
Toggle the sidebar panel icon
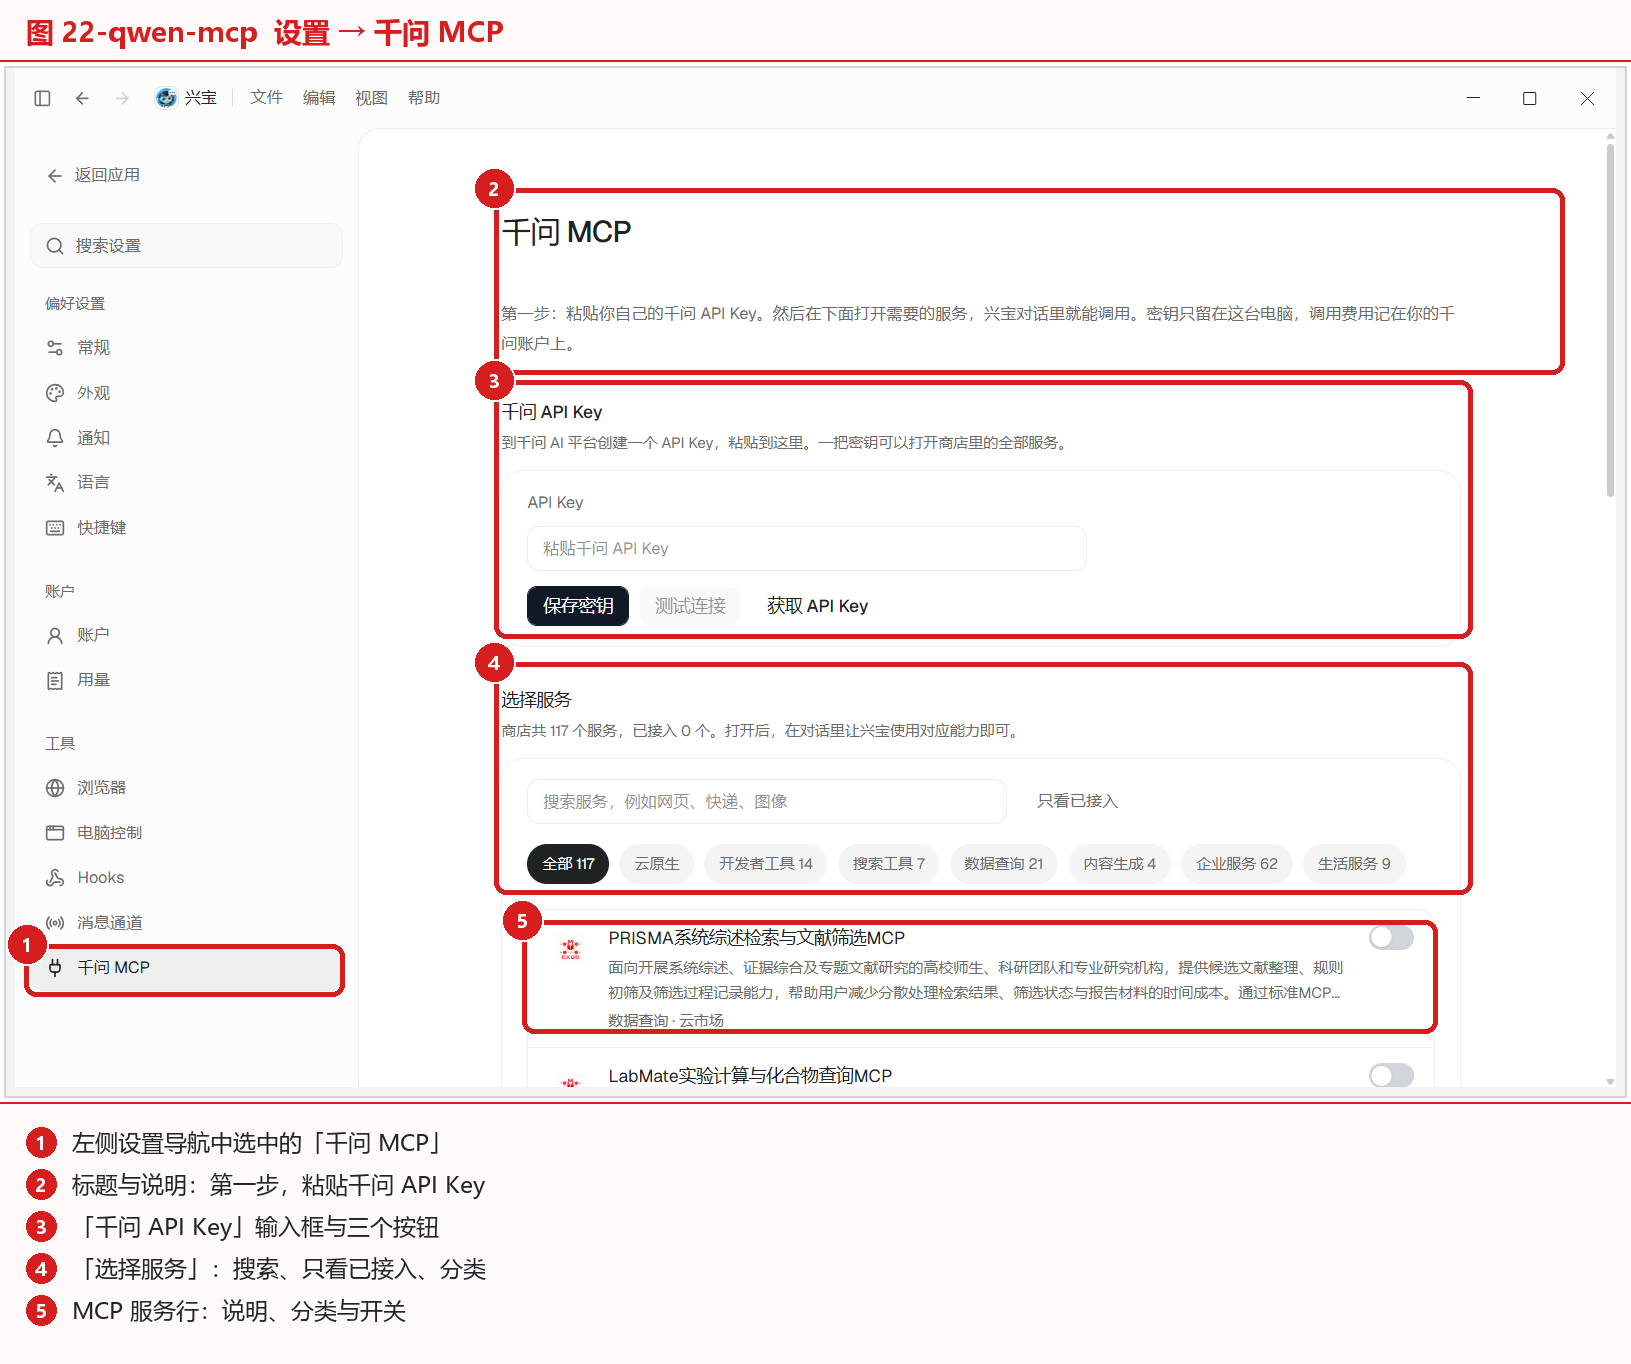coord(42,98)
